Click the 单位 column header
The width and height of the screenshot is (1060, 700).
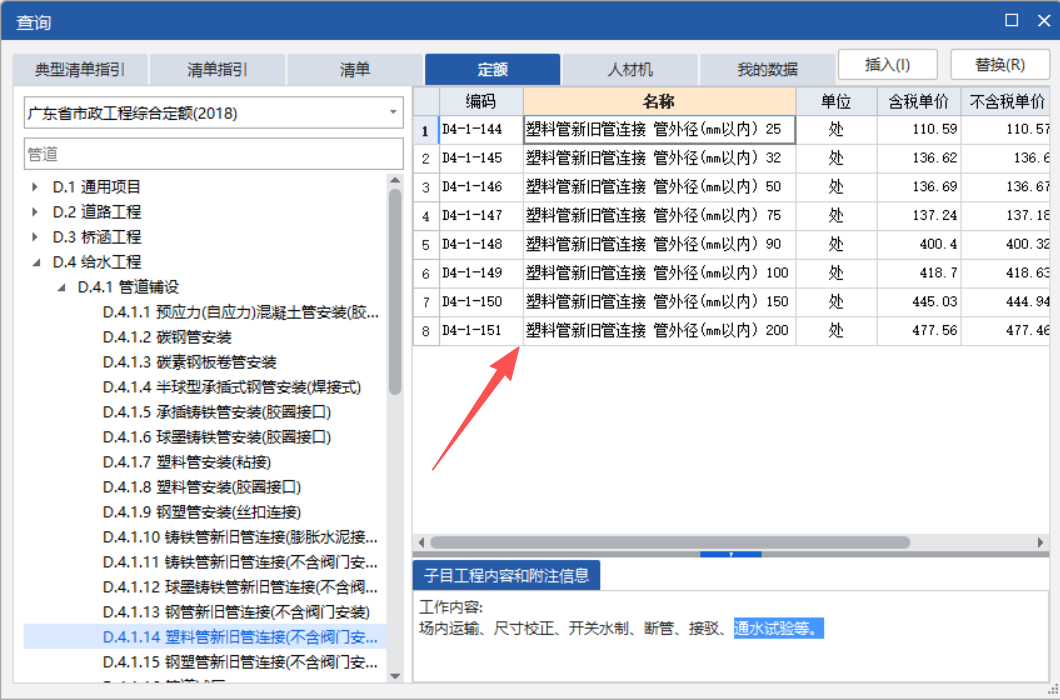[836, 101]
